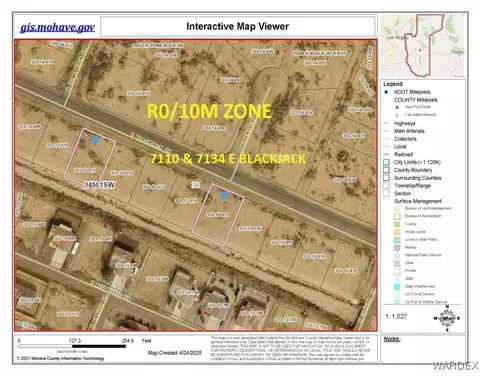Viewport: 480px width, 376px height.
Task: Click the County Boundary box symbol
Action: tap(386, 170)
